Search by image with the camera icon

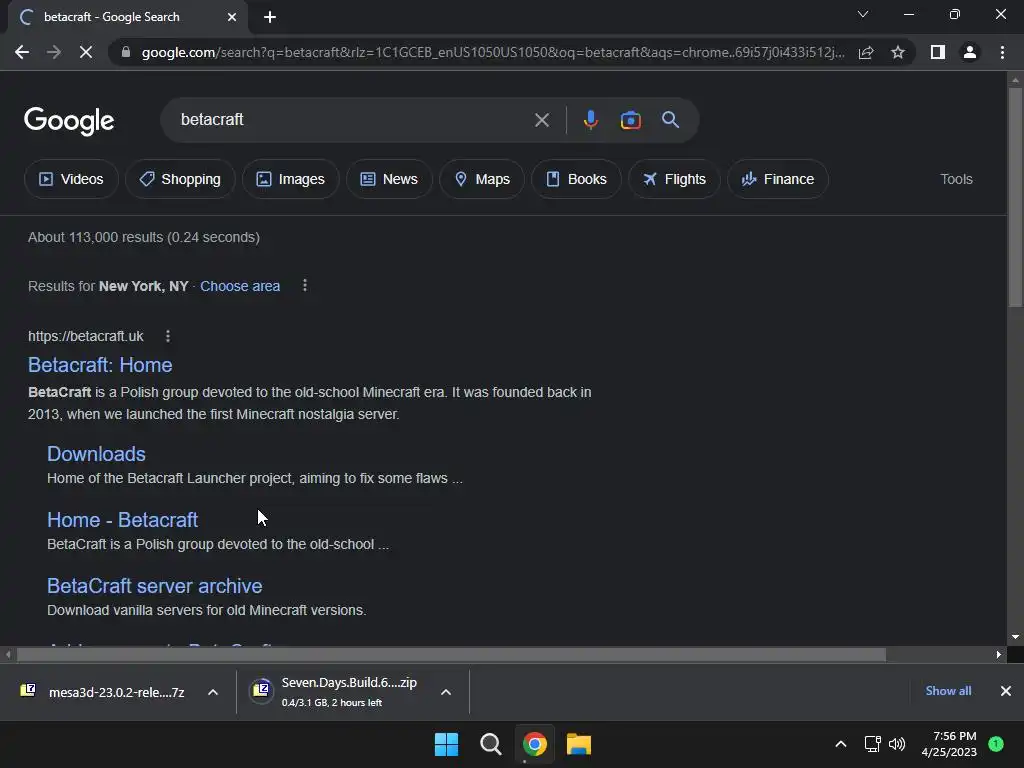coord(630,120)
